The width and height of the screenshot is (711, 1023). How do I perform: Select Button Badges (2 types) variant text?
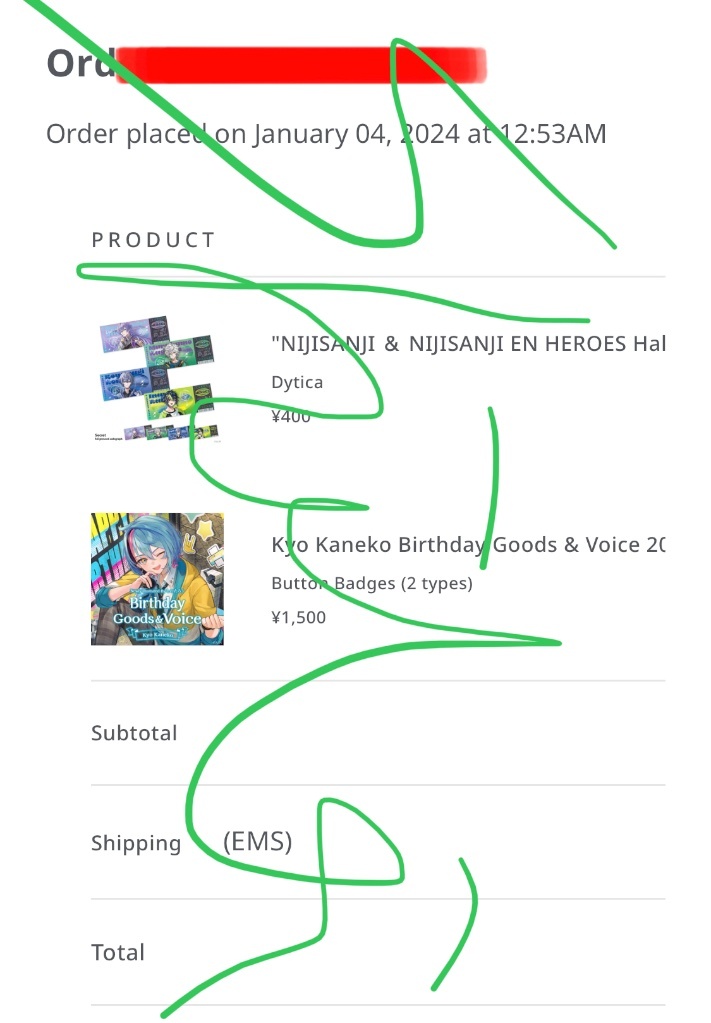(372, 583)
